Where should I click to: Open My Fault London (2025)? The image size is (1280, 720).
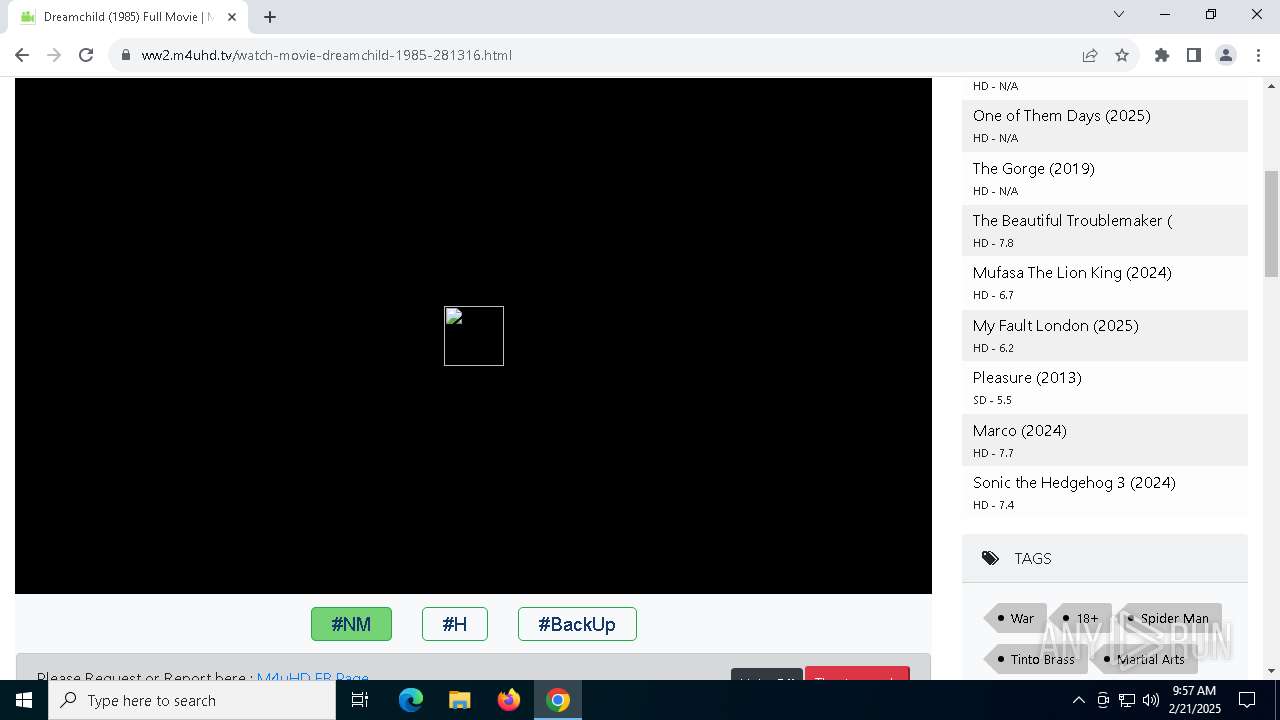pos(1056,326)
